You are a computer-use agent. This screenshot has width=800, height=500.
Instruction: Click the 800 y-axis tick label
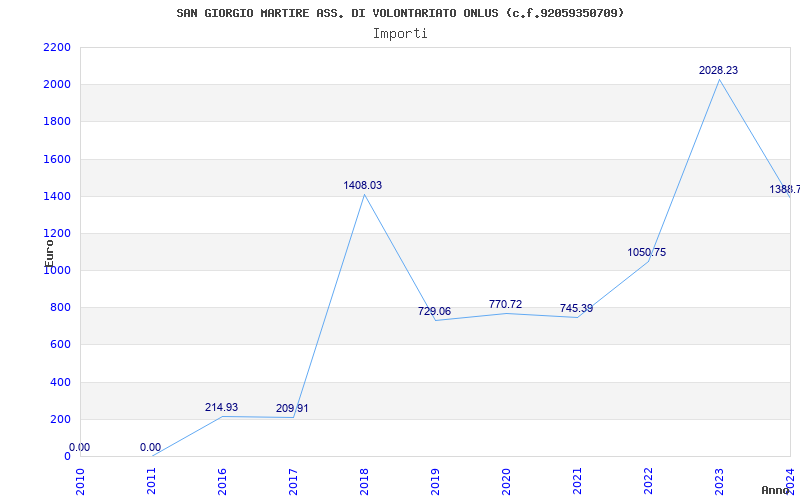[x=61, y=308]
